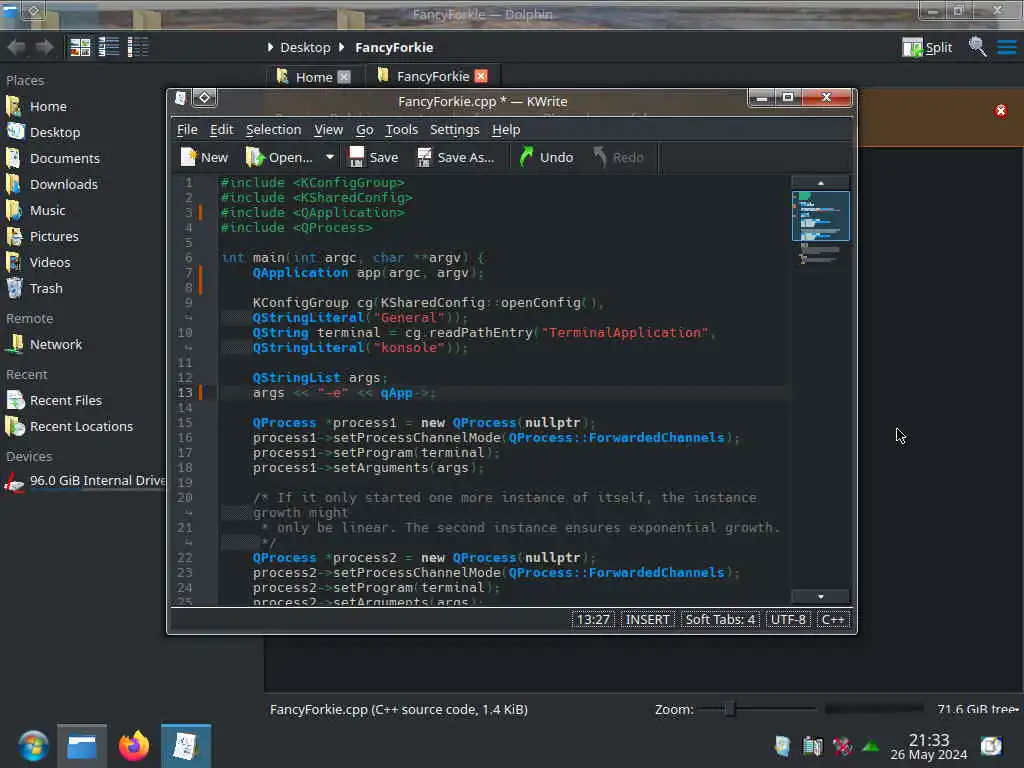The height and width of the screenshot is (768, 1024).
Task: Open the View menu
Action: (x=328, y=129)
